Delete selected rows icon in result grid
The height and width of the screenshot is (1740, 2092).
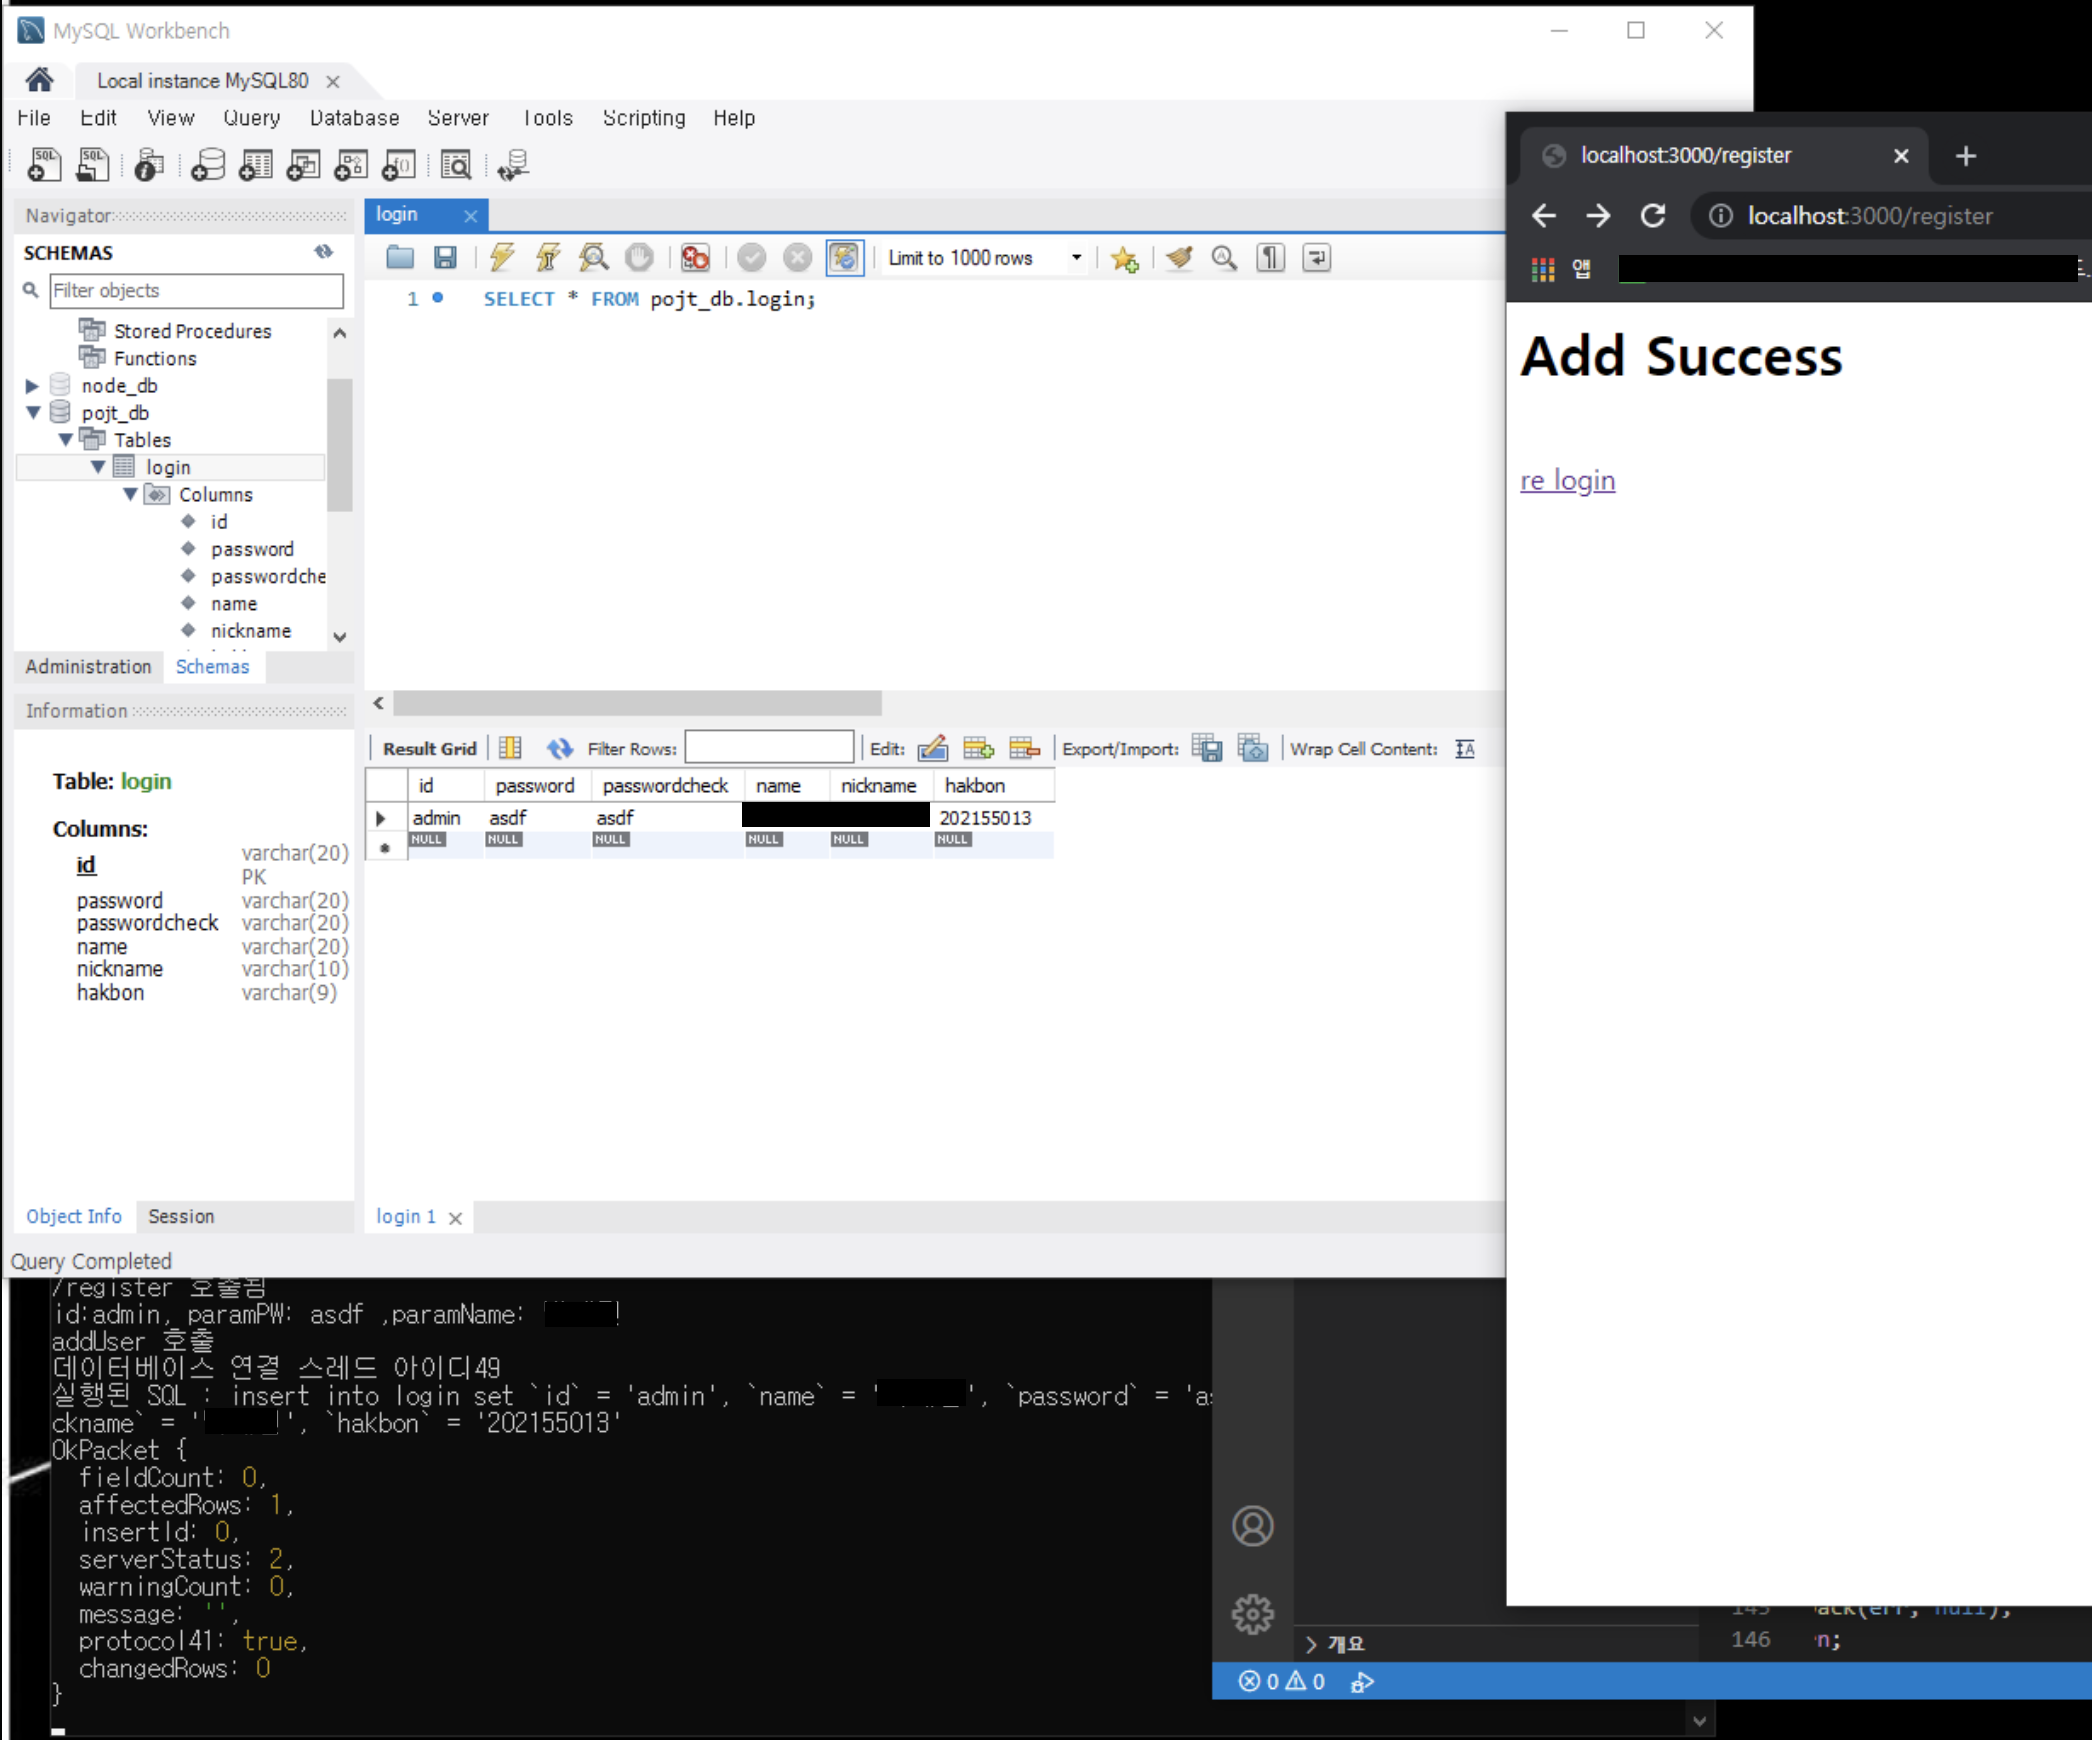coord(1025,748)
